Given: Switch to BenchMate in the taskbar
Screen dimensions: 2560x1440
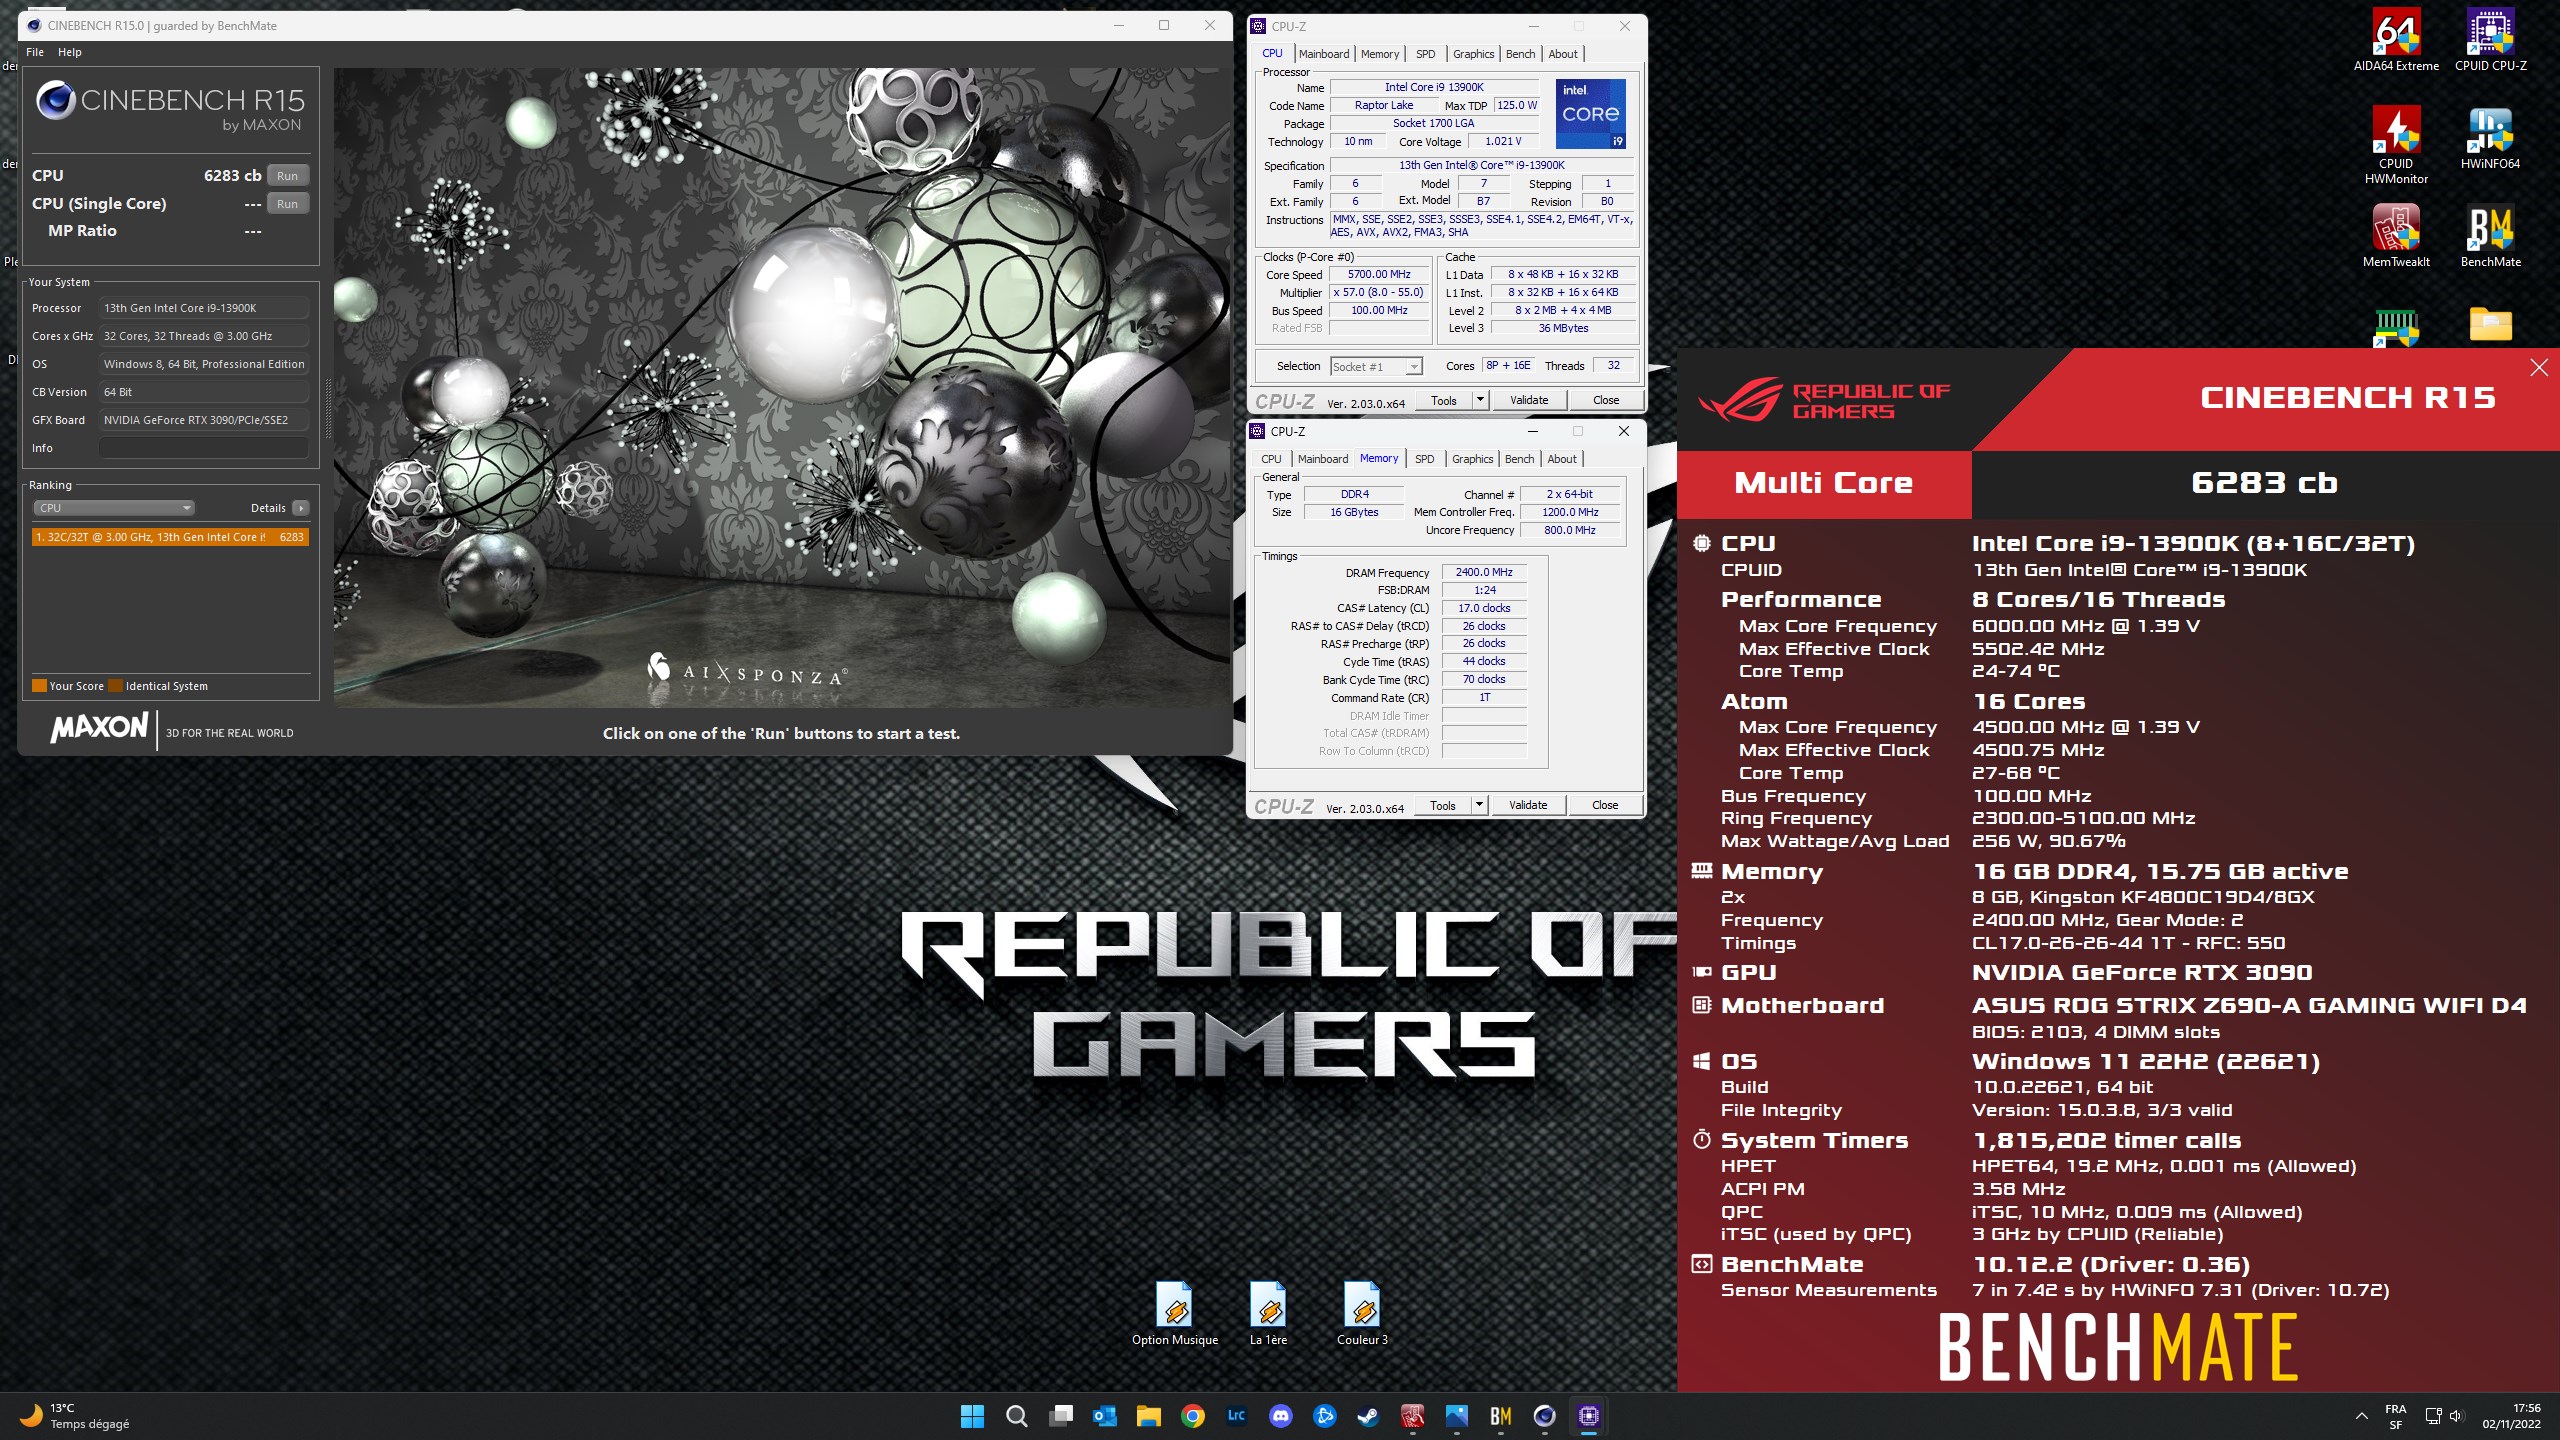Looking at the screenshot, I should [1500, 1416].
